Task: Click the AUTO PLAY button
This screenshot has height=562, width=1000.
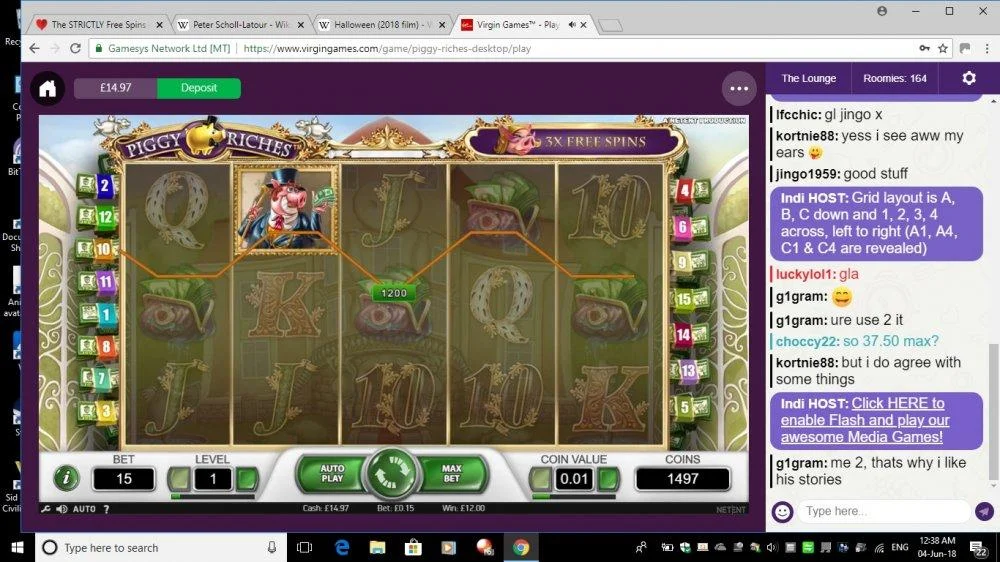Action: tap(332, 473)
